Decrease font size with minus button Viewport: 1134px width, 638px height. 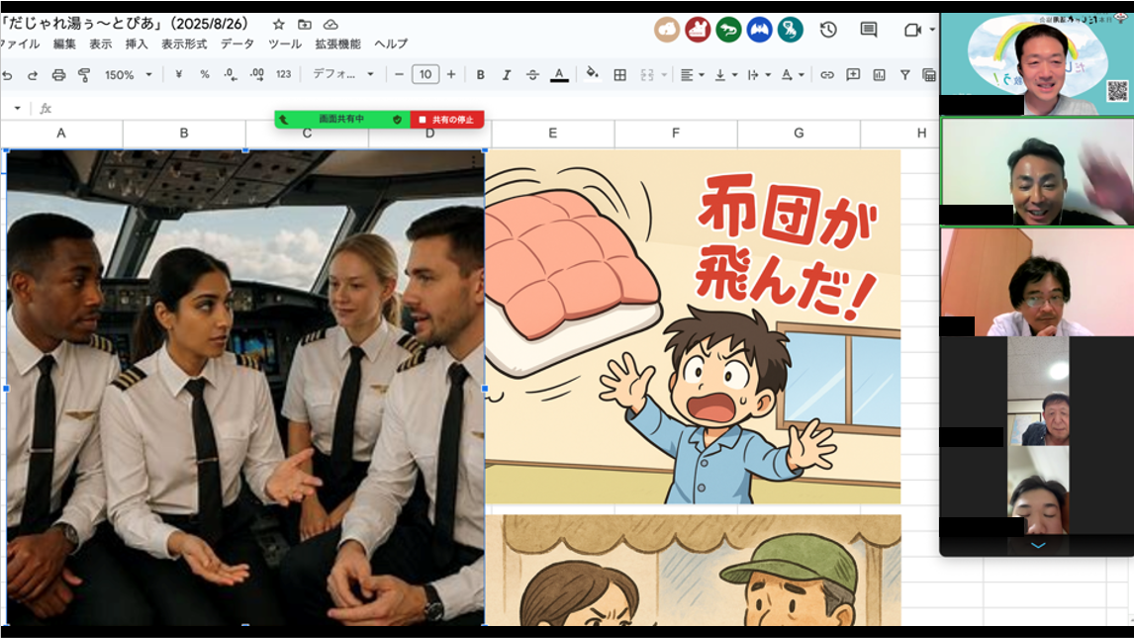[398, 75]
